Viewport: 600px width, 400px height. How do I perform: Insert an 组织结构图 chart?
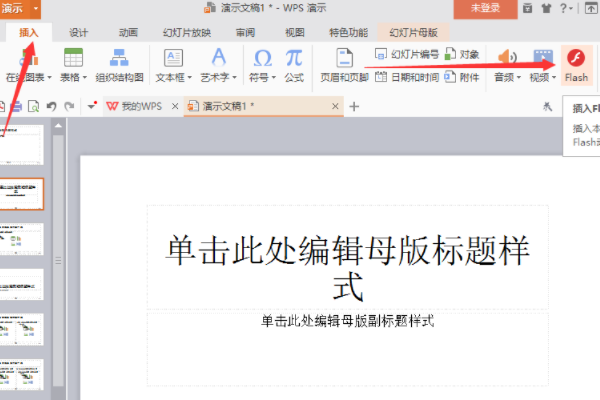119,65
